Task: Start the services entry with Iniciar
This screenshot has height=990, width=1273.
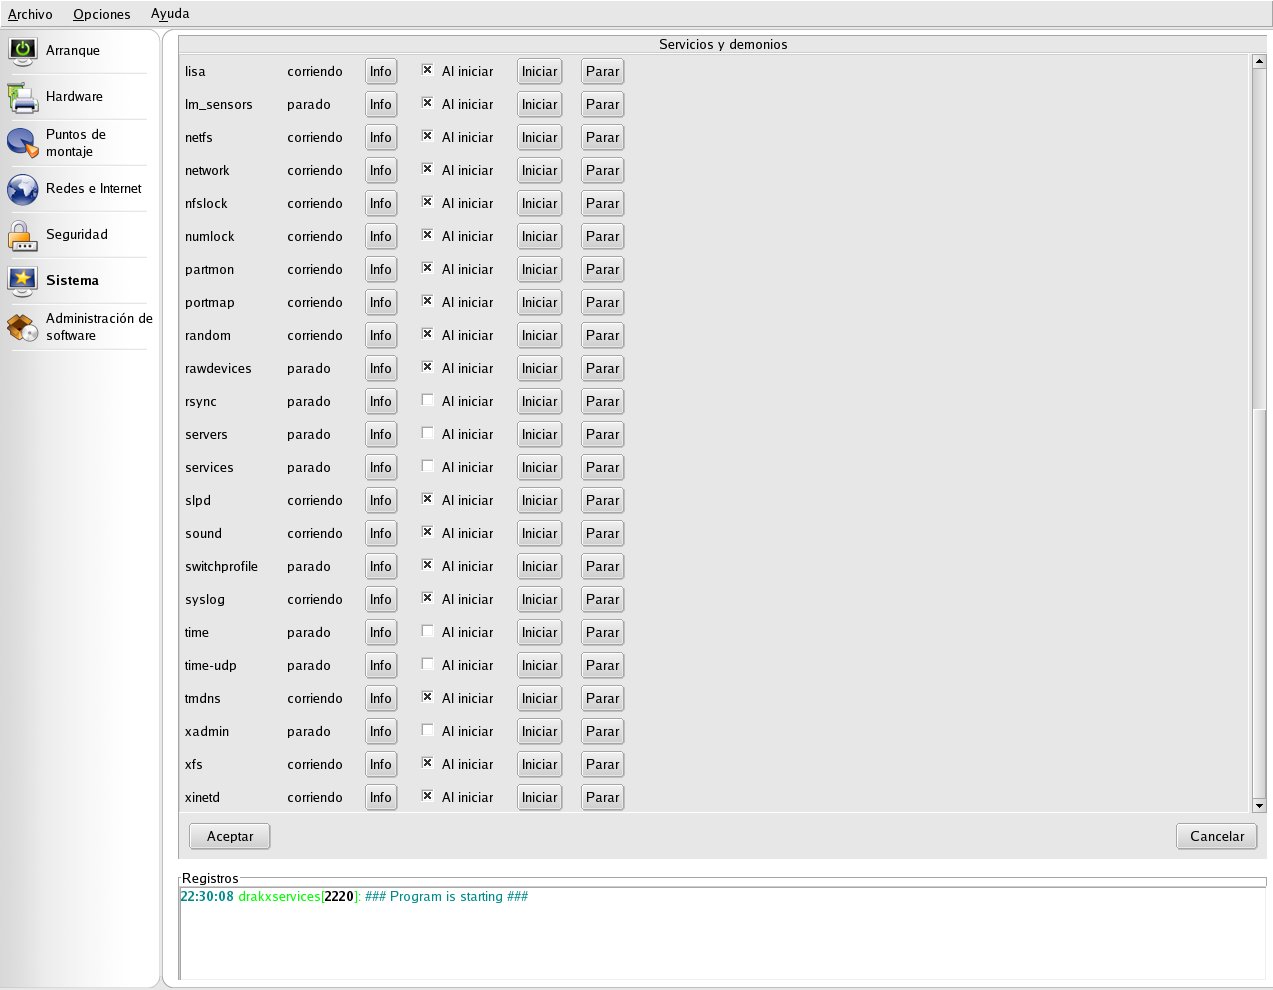Action: 539,467
